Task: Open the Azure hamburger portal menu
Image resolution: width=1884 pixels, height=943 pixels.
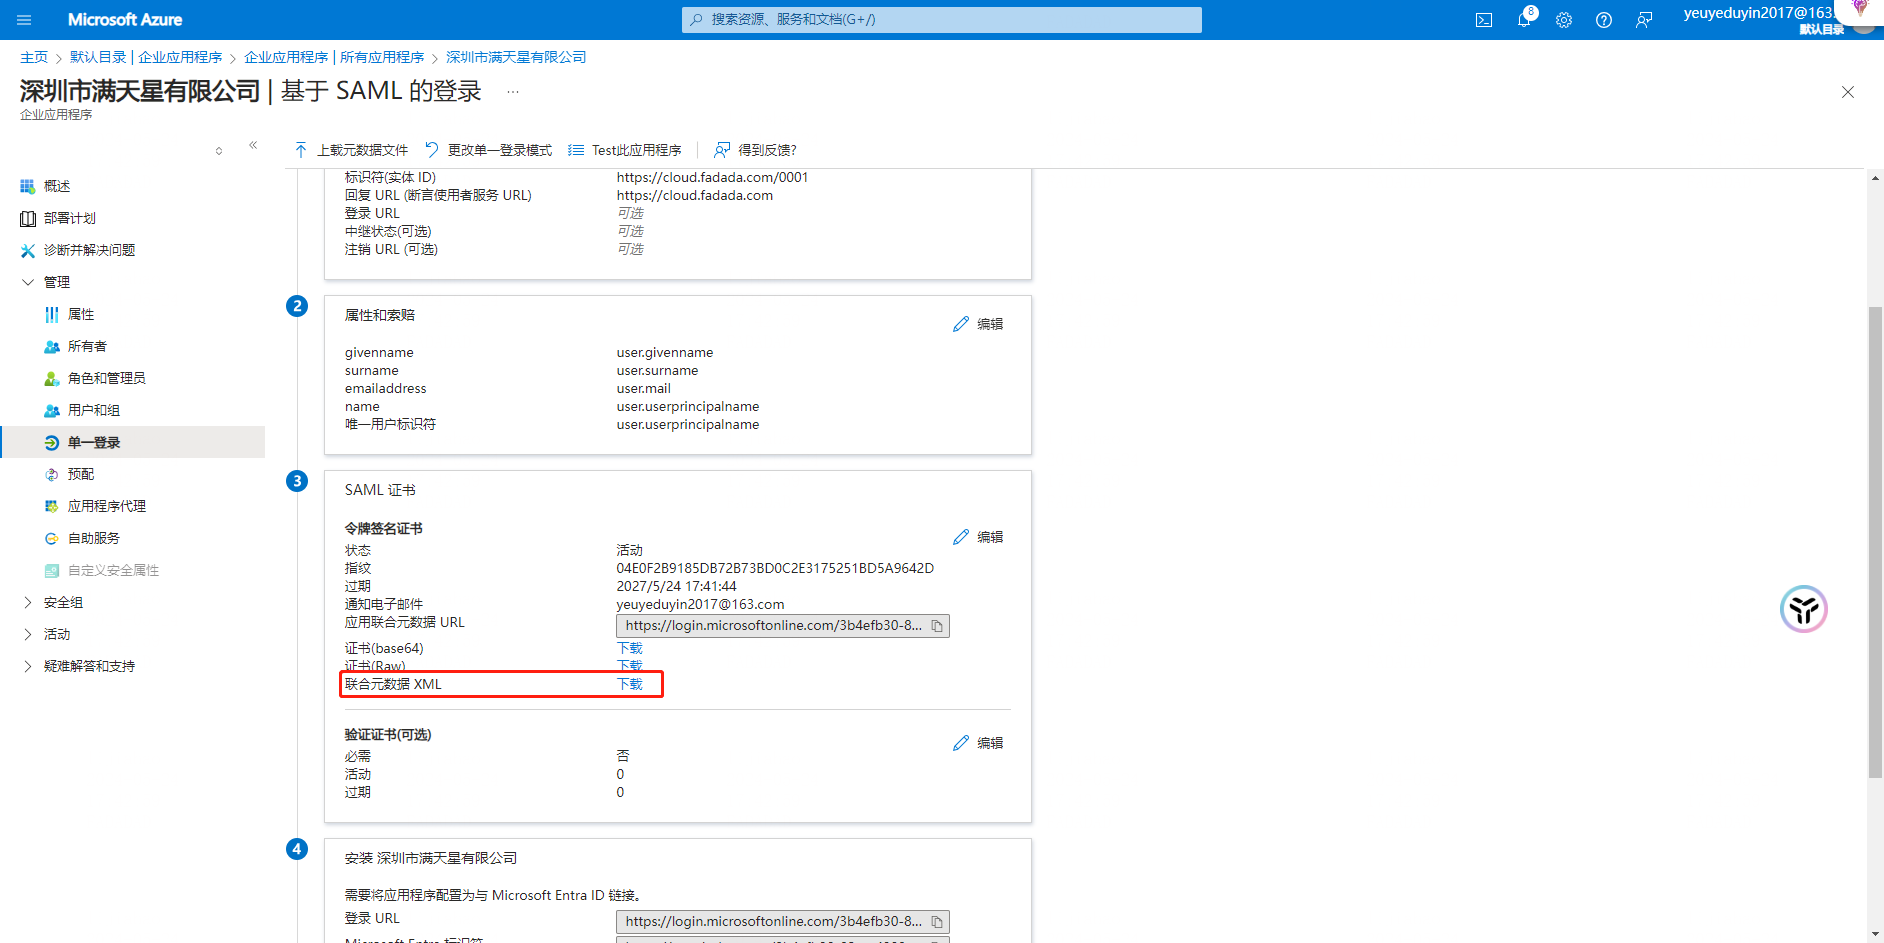Action: pyautogui.click(x=24, y=20)
